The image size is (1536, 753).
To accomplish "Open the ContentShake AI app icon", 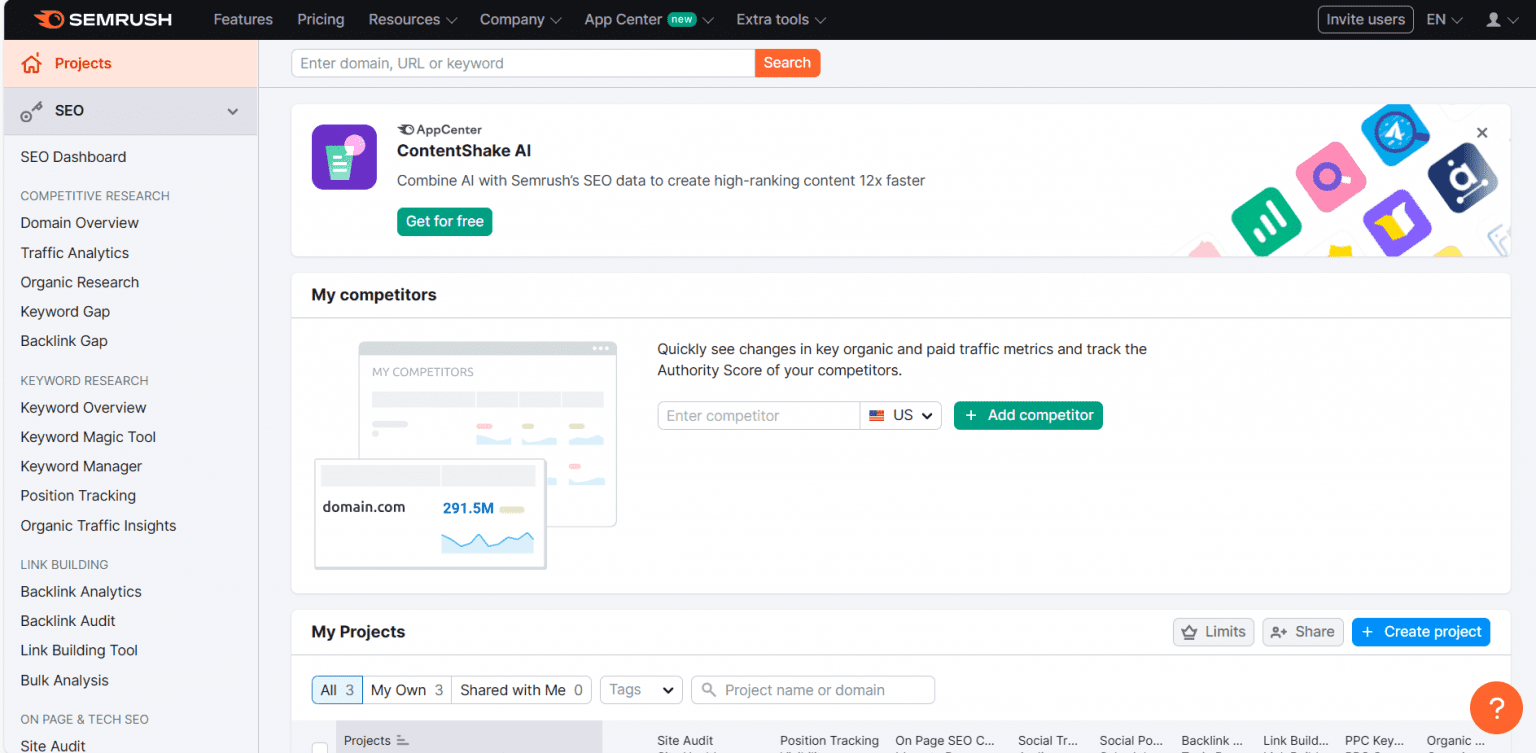I will [344, 157].
